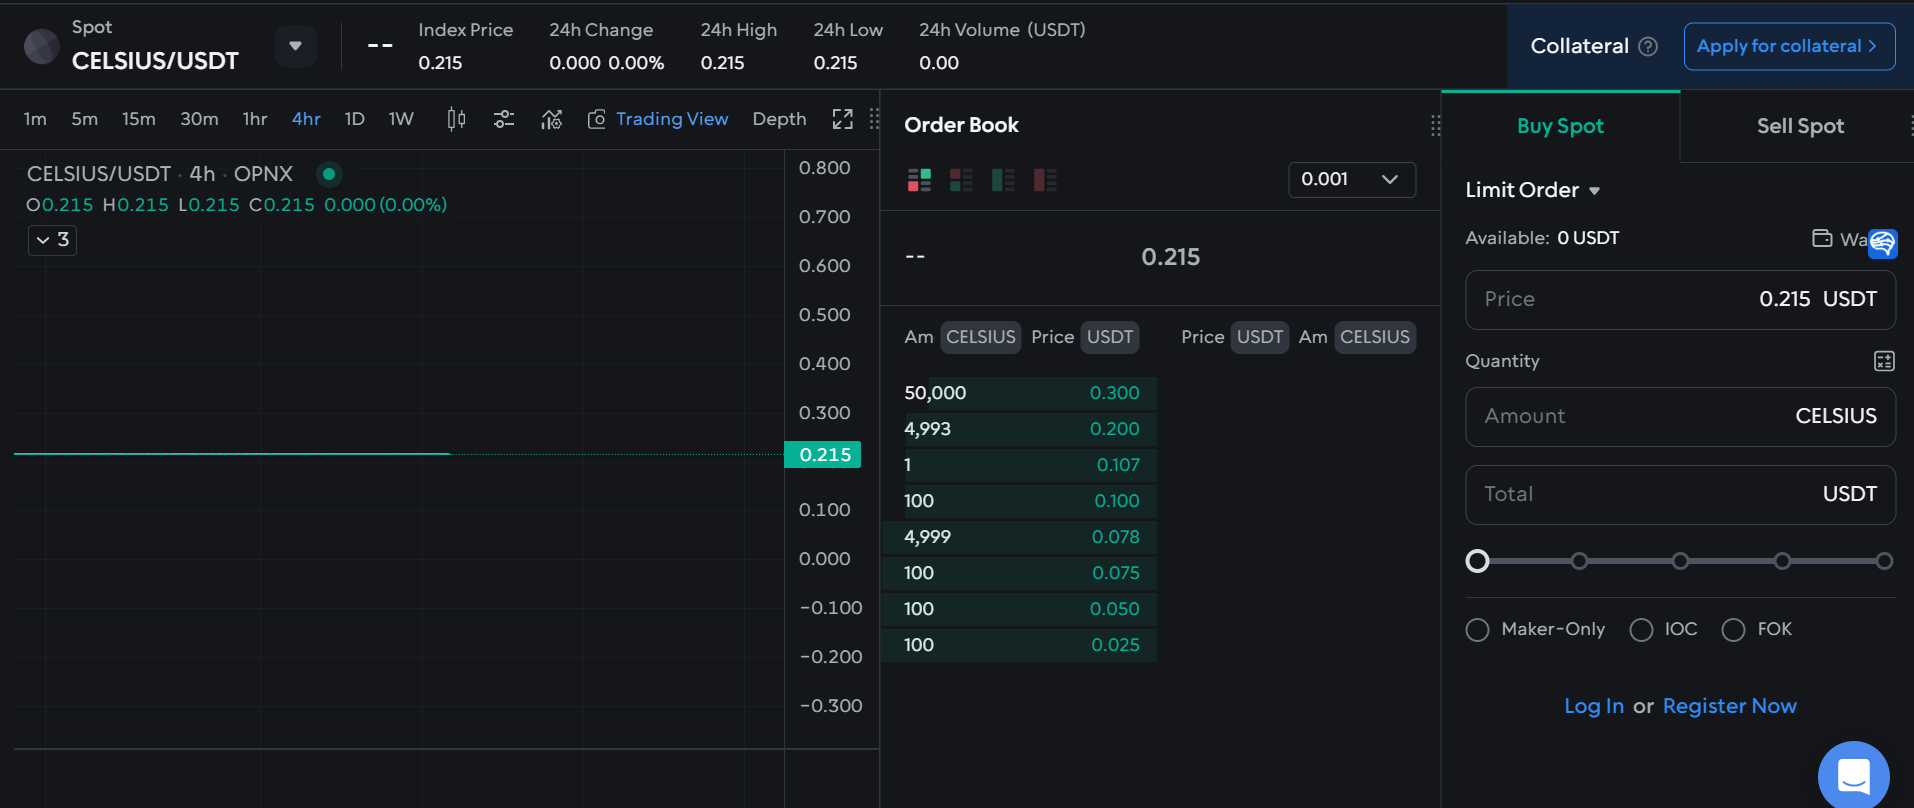Click Apply for collateral button
The width and height of the screenshot is (1914, 808).
point(1788,47)
